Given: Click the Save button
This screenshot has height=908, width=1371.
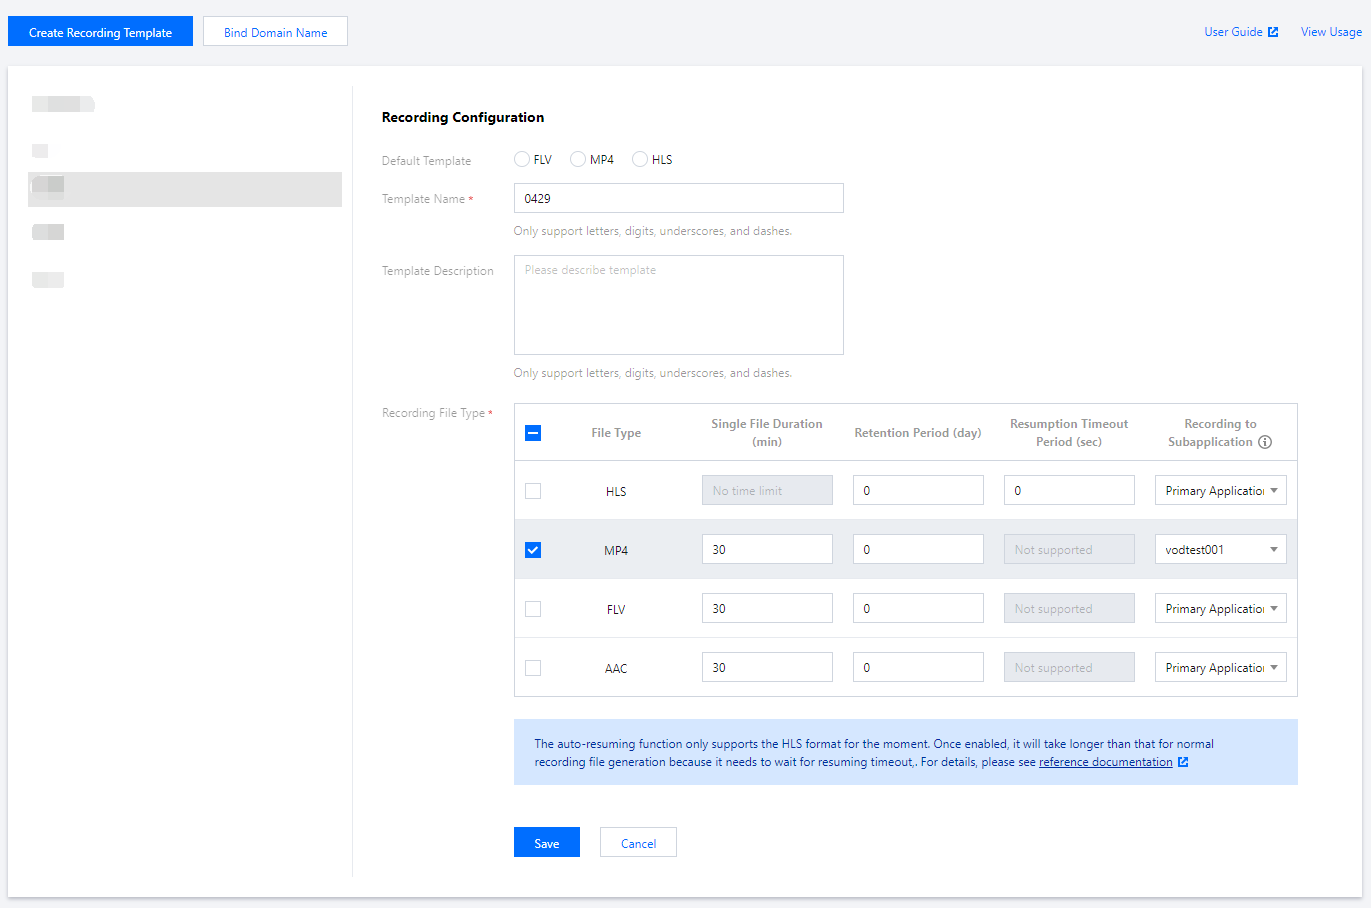Looking at the screenshot, I should pyautogui.click(x=547, y=842).
